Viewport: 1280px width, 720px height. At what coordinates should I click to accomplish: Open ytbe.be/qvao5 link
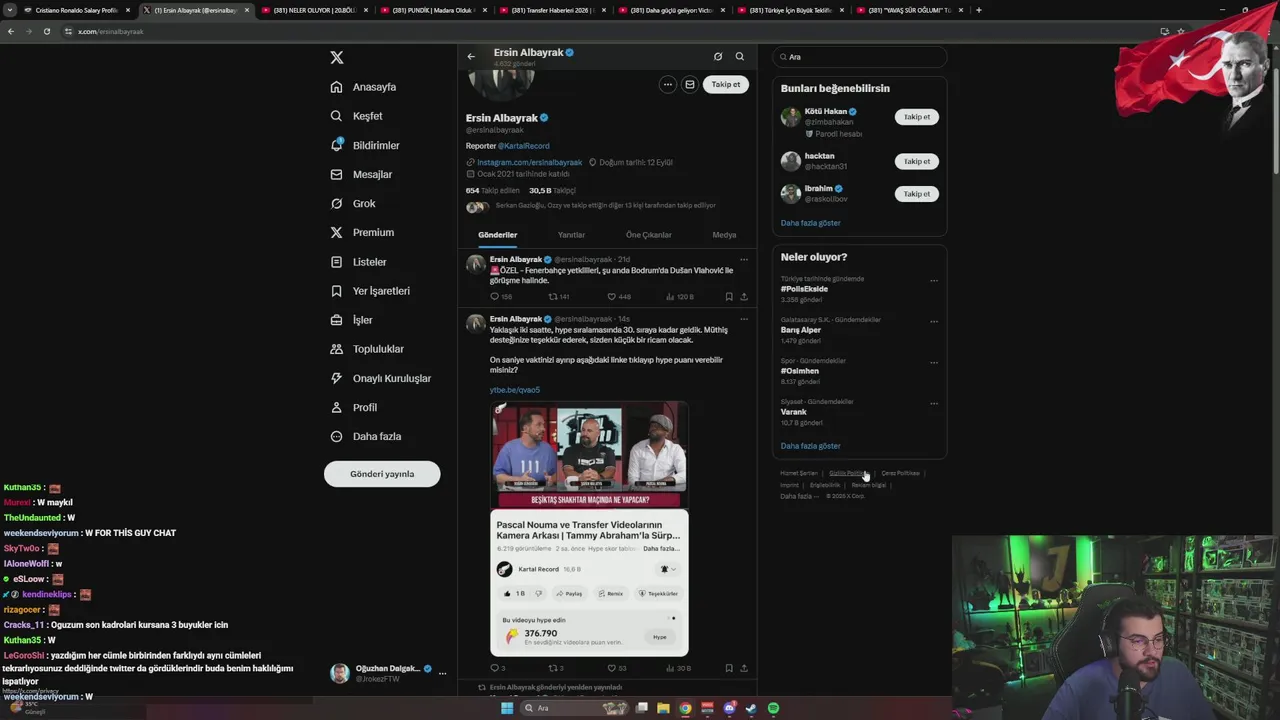(515, 390)
